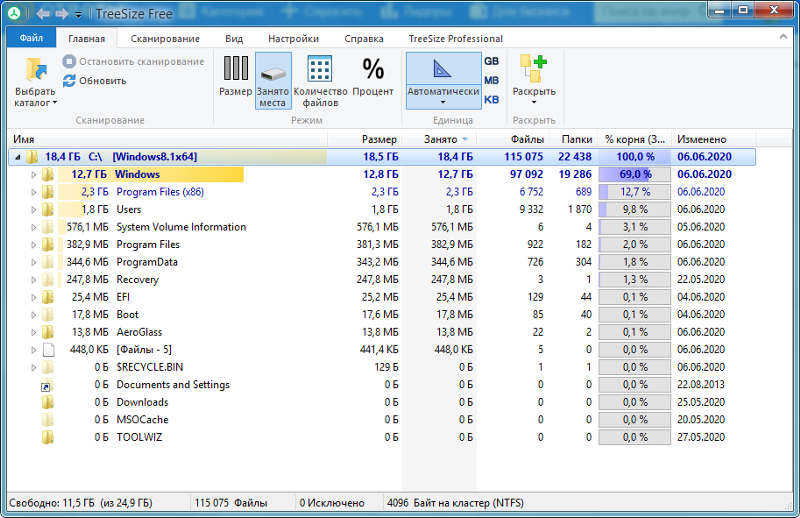Viewport: 800px width, 518px height.
Task: Open the Select Directory dropdown arrow
Action: (x=55, y=103)
